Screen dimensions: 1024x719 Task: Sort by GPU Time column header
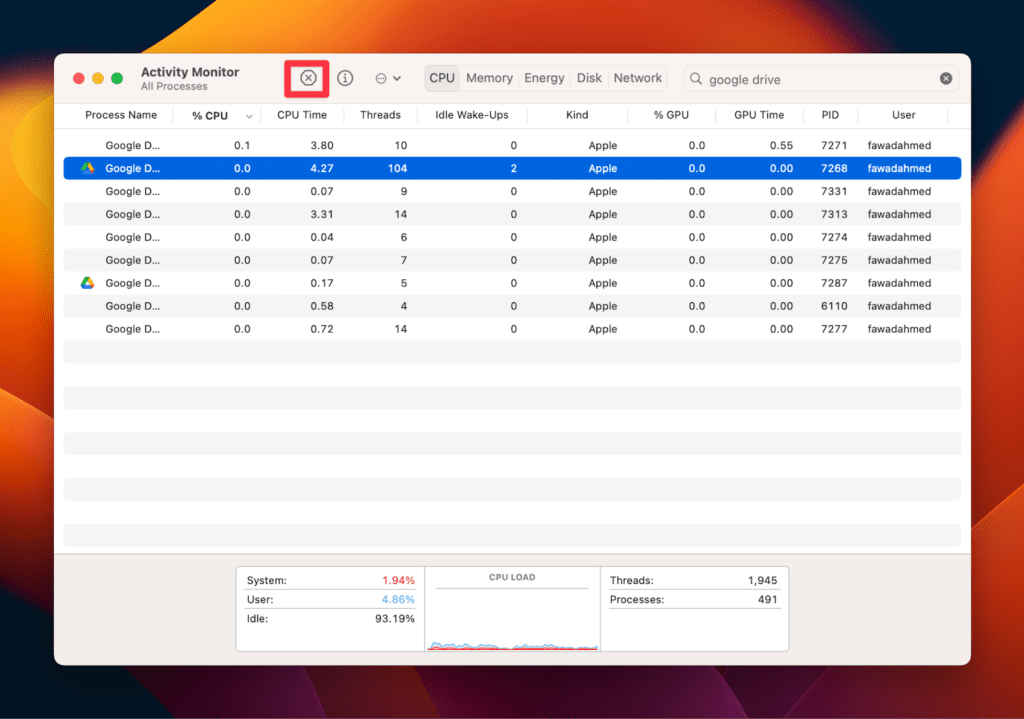point(759,115)
